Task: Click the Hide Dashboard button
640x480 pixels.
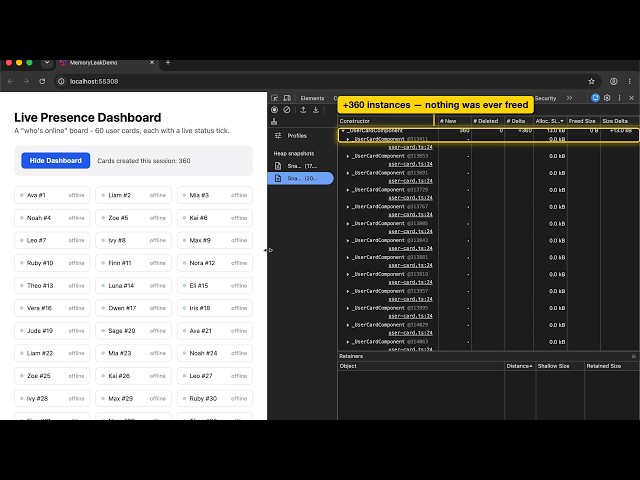Action: [56, 160]
